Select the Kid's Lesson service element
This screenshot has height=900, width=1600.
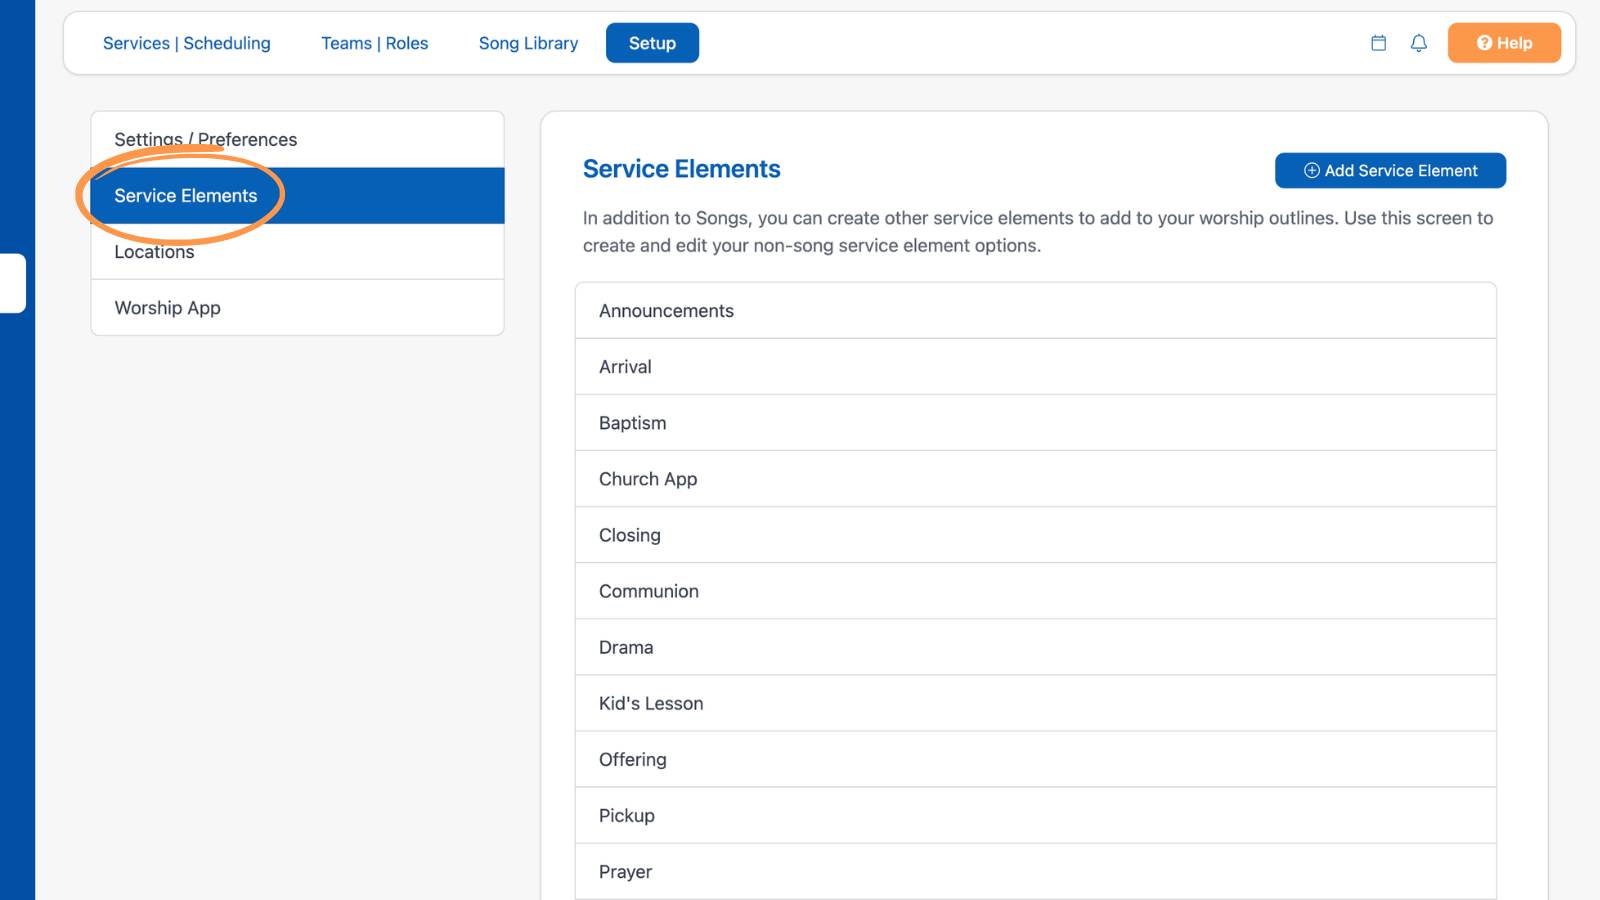[1036, 702]
